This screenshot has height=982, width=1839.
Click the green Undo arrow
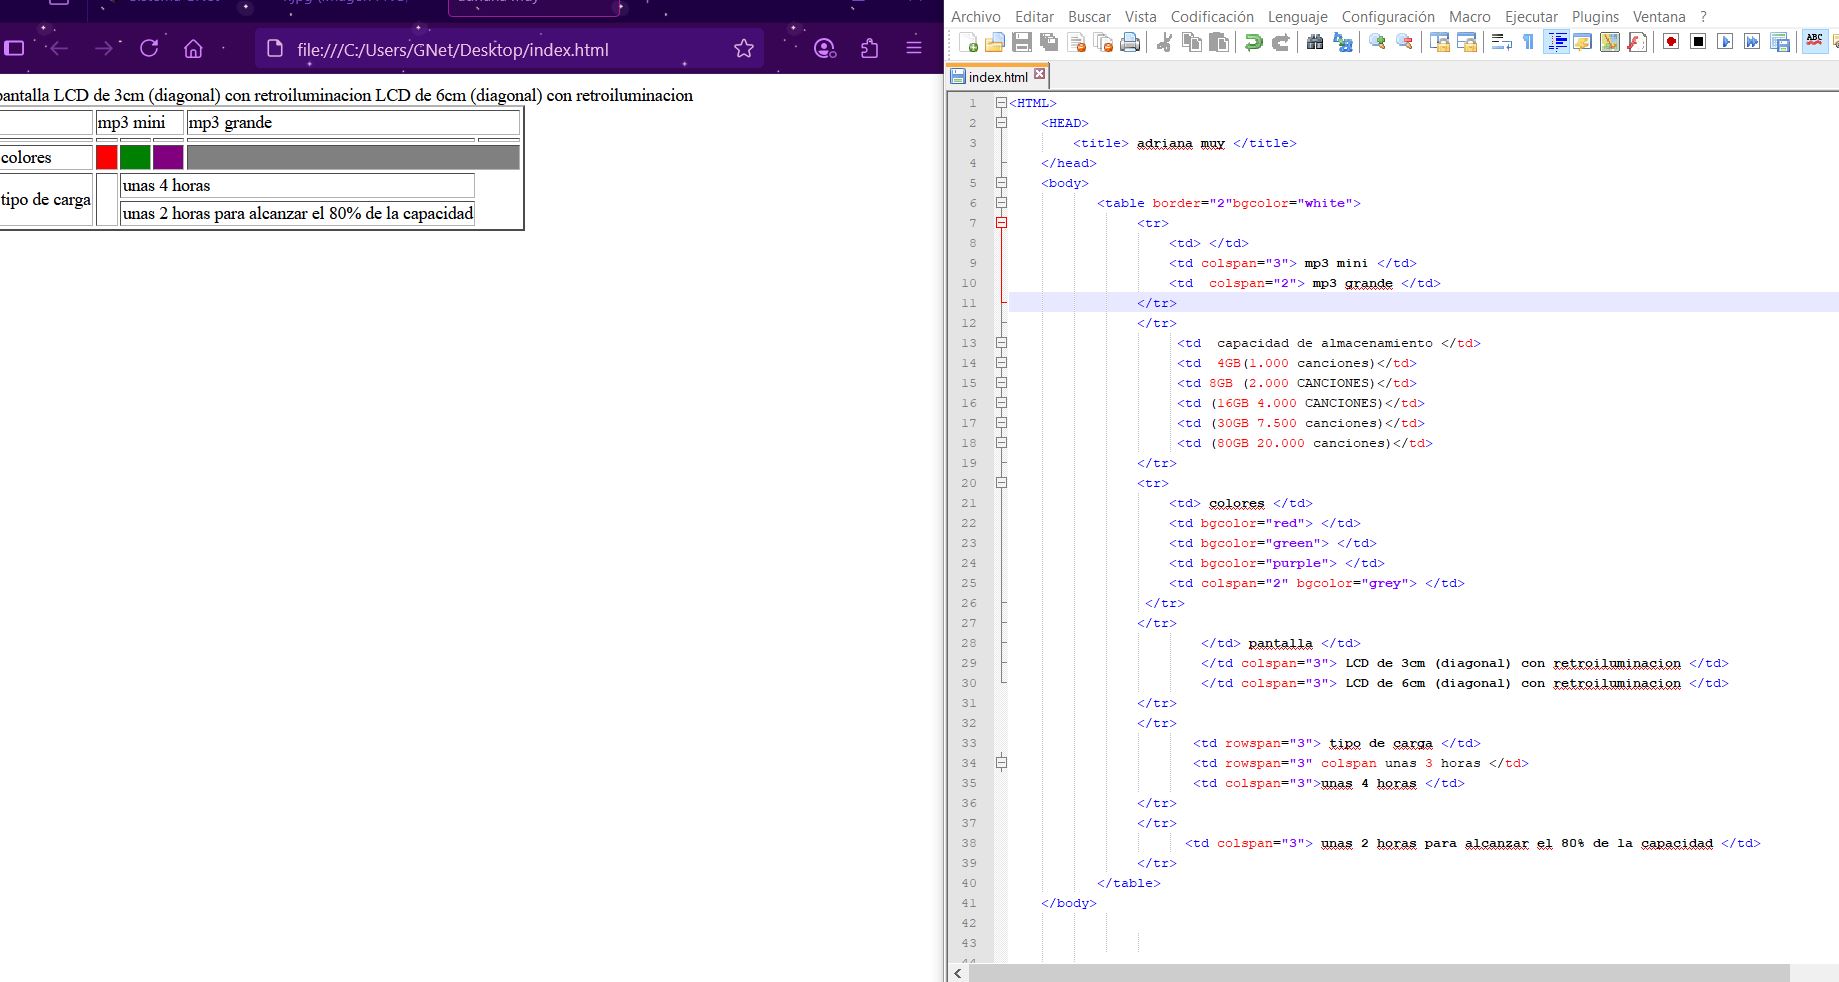click(x=1253, y=42)
